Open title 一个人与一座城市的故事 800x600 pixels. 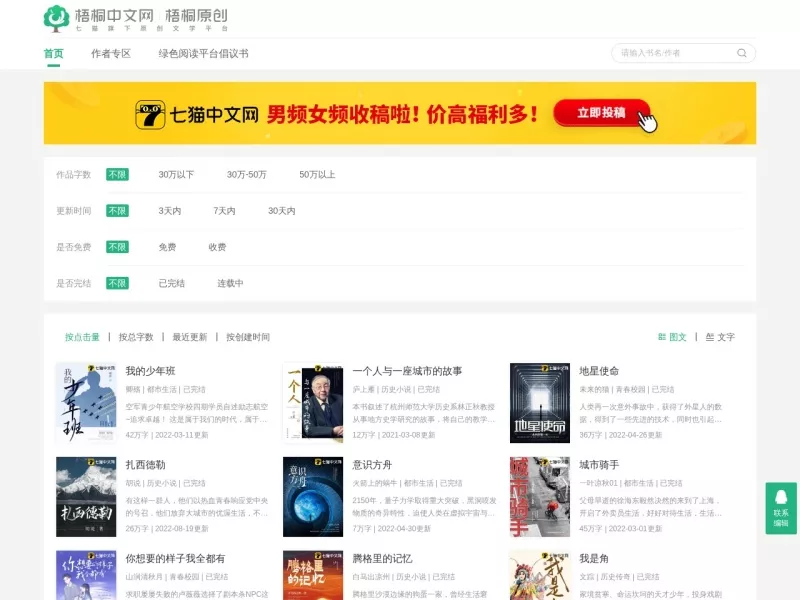point(407,371)
